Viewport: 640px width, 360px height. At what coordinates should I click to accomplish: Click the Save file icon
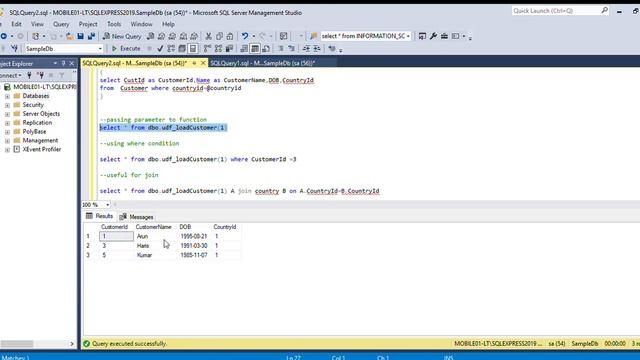tap(80, 36)
